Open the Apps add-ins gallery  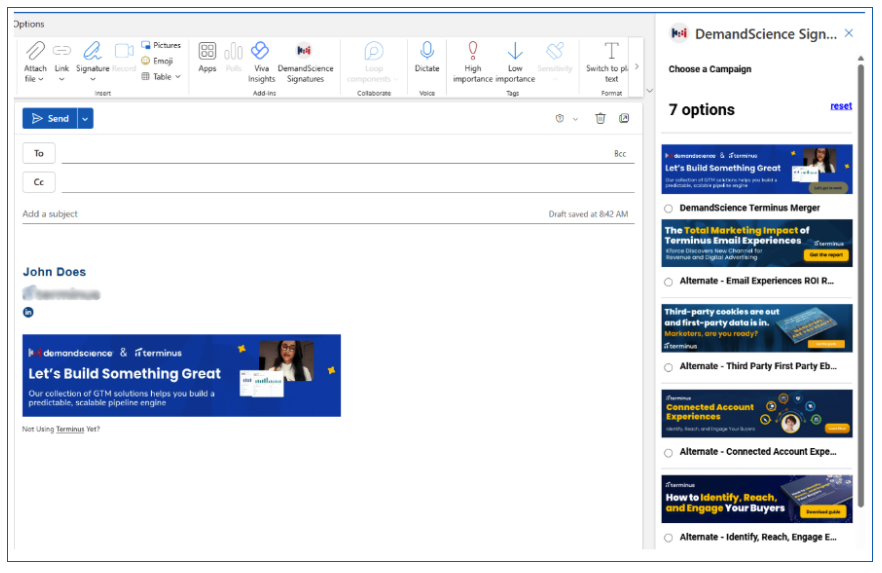point(207,57)
